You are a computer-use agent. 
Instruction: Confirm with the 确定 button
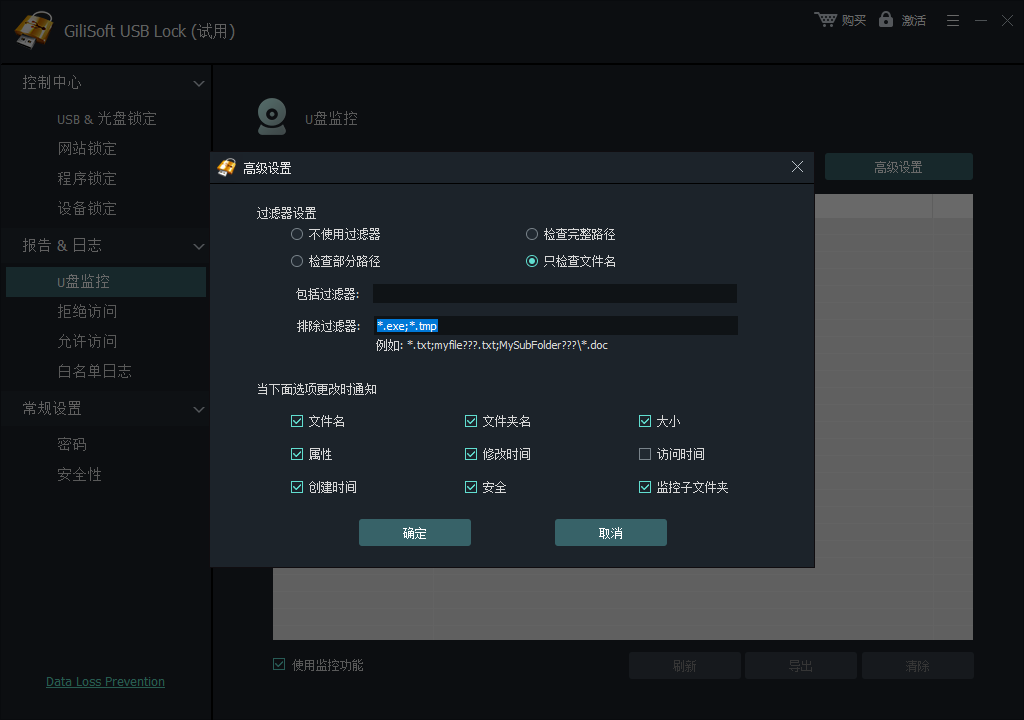point(415,532)
